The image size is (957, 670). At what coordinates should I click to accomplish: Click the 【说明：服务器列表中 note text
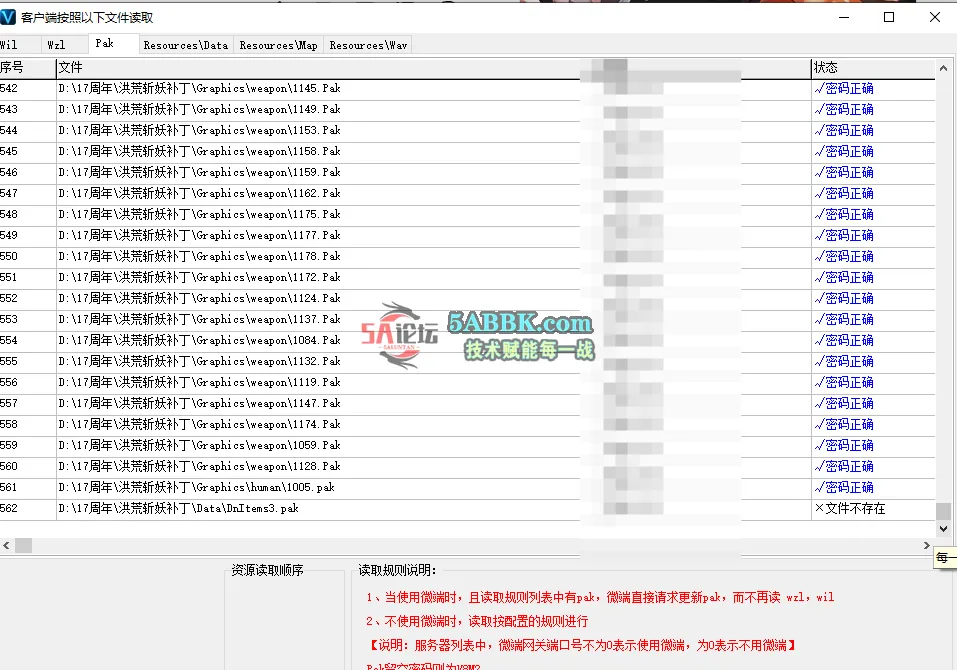581,645
